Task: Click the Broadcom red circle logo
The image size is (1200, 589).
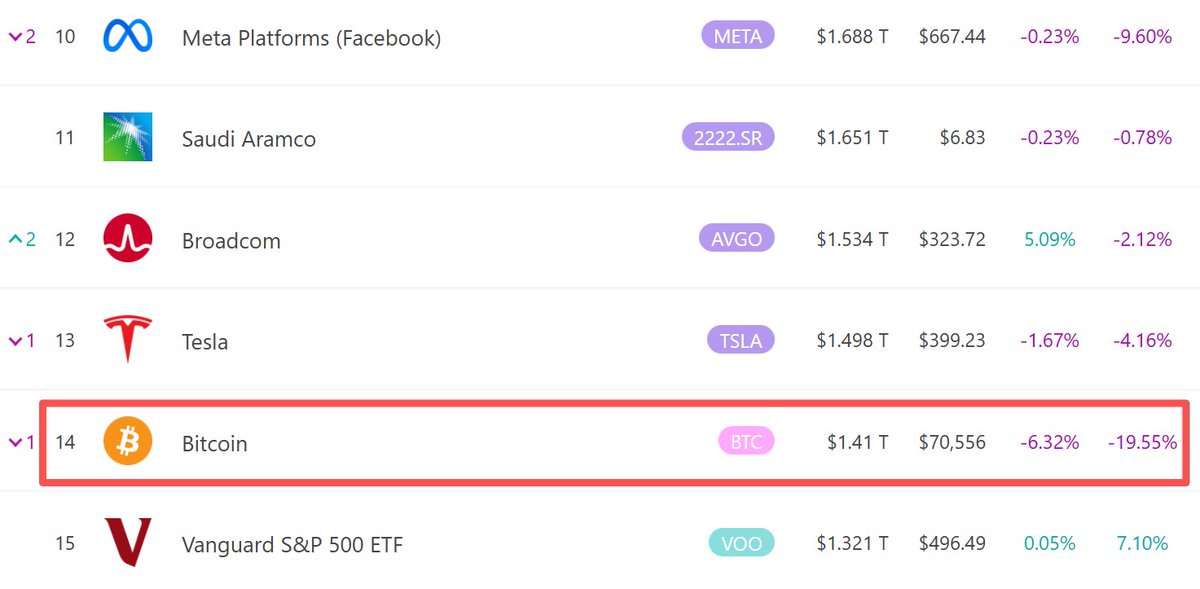Action: [x=128, y=240]
